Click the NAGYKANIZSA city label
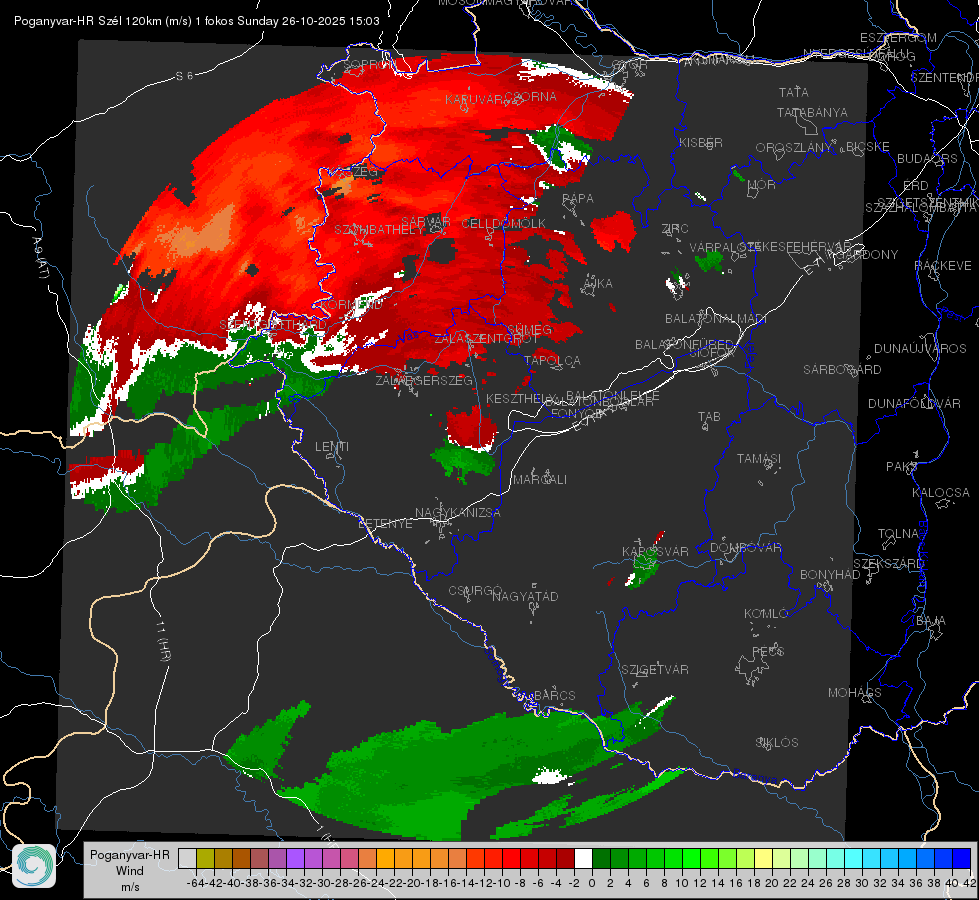Screen dimensions: 979x900 (458, 512)
